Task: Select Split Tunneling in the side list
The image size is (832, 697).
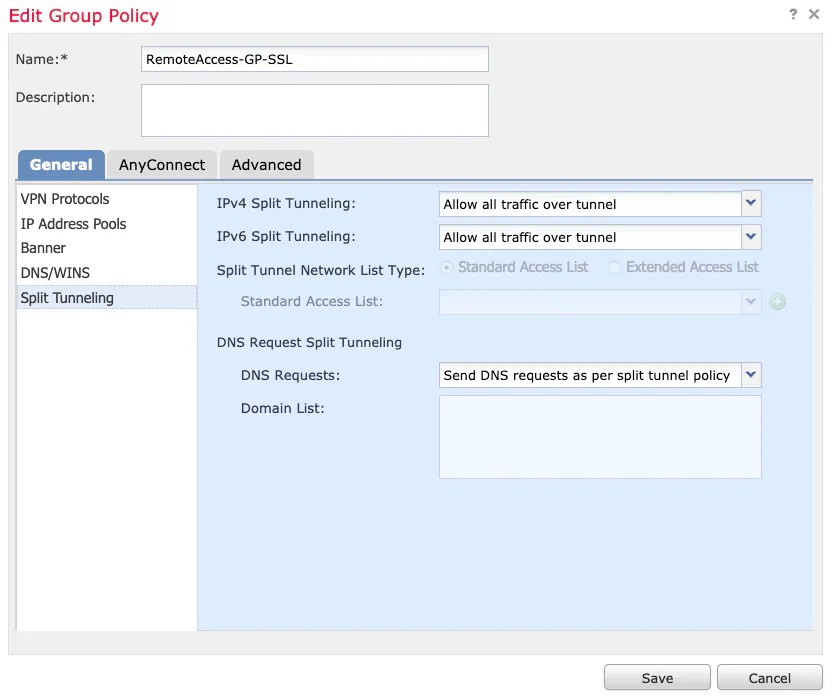Action: (x=107, y=298)
